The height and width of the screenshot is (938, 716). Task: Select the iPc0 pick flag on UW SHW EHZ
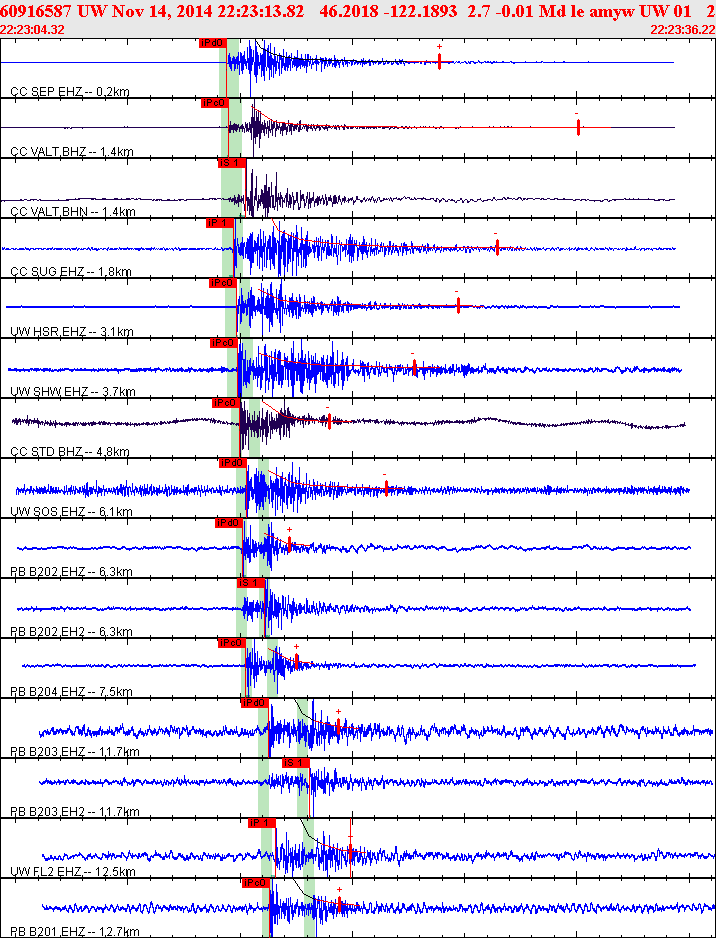tap(224, 343)
